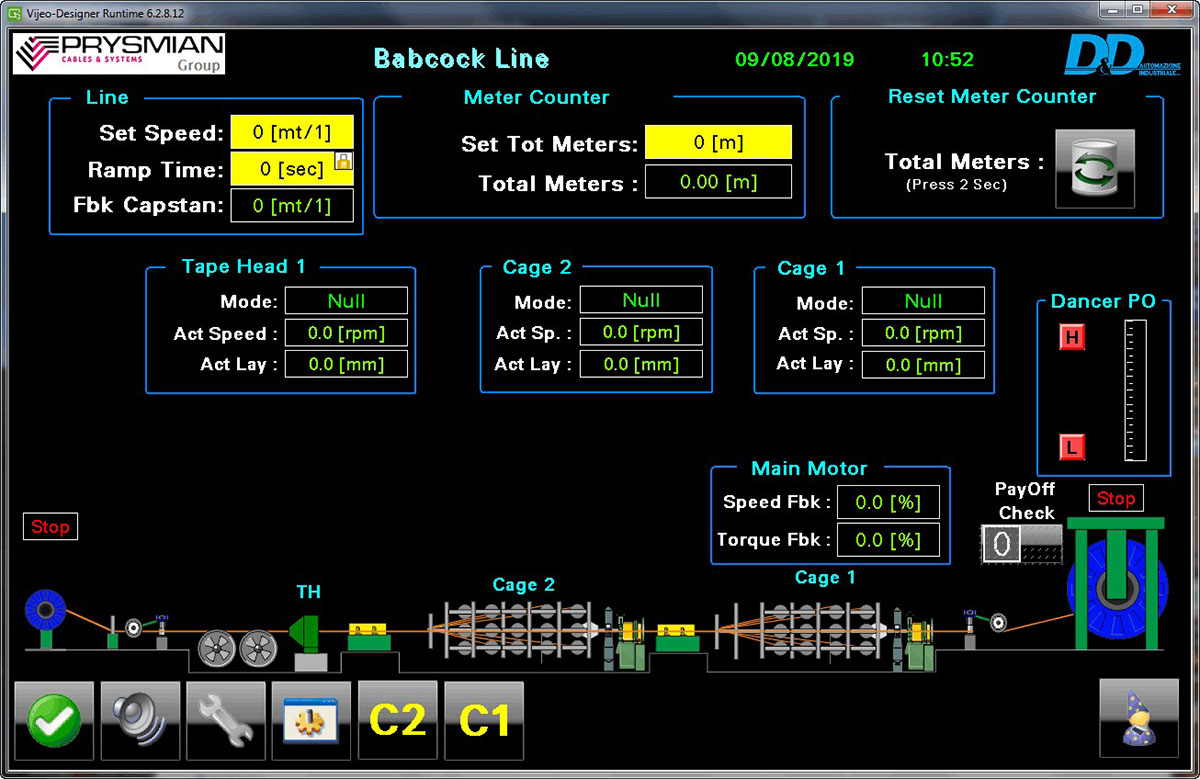Click the Dancer PO H indicator

pos(1072,338)
